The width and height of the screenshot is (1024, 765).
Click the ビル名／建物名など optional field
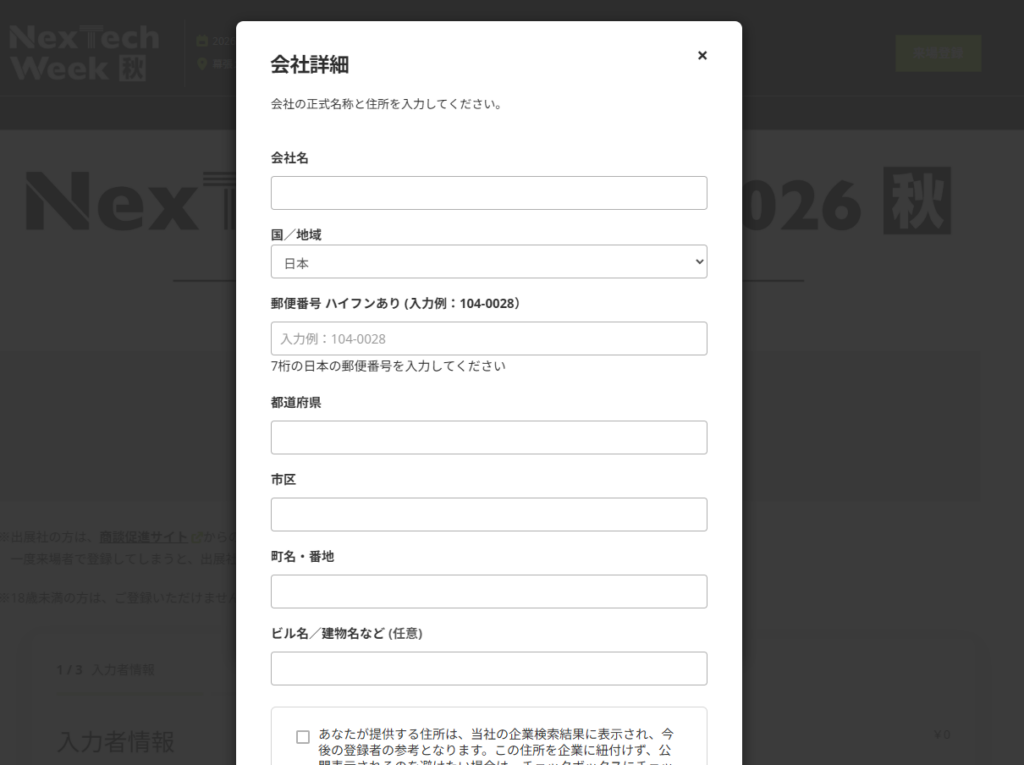(x=488, y=668)
